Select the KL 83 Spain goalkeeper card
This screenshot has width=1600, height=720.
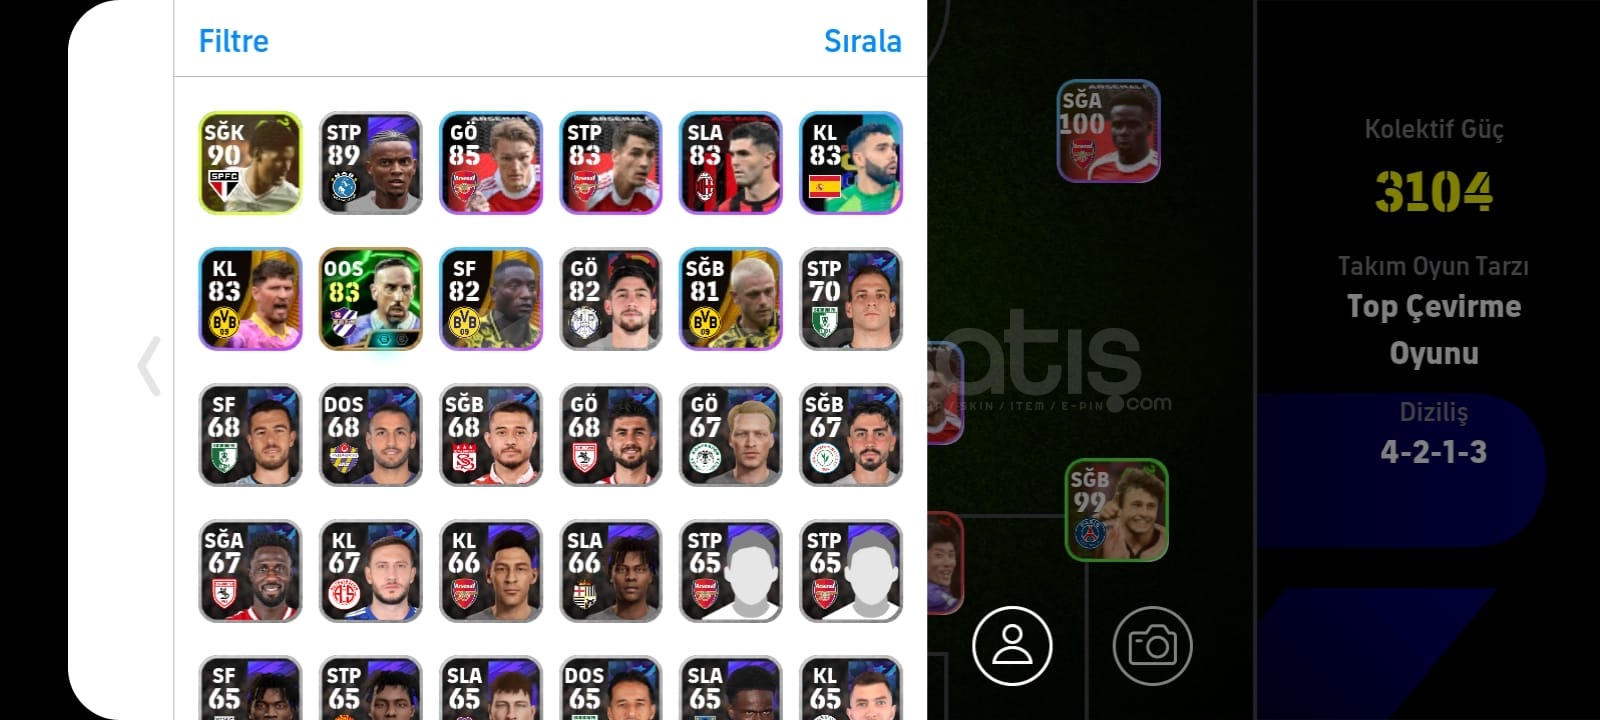[851, 163]
